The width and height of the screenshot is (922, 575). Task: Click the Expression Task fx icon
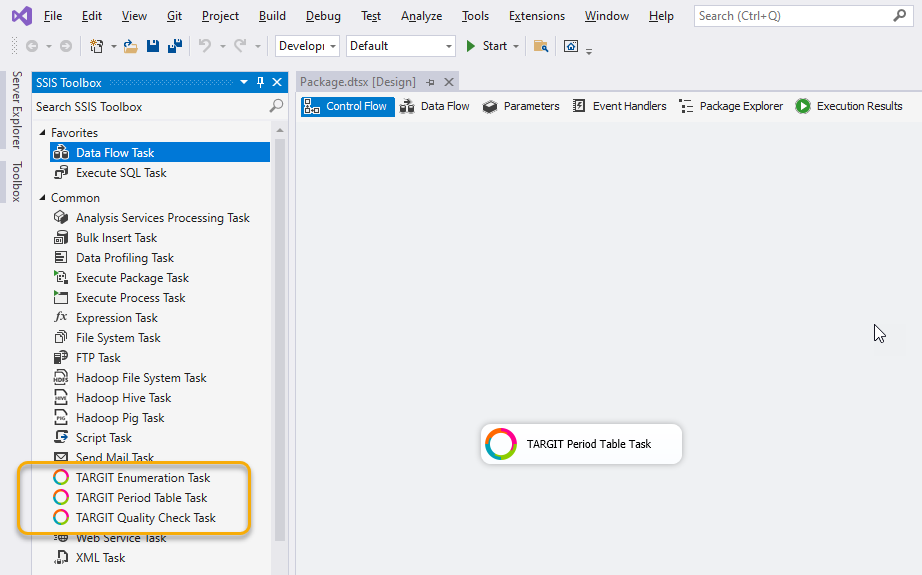coord(61,317)
